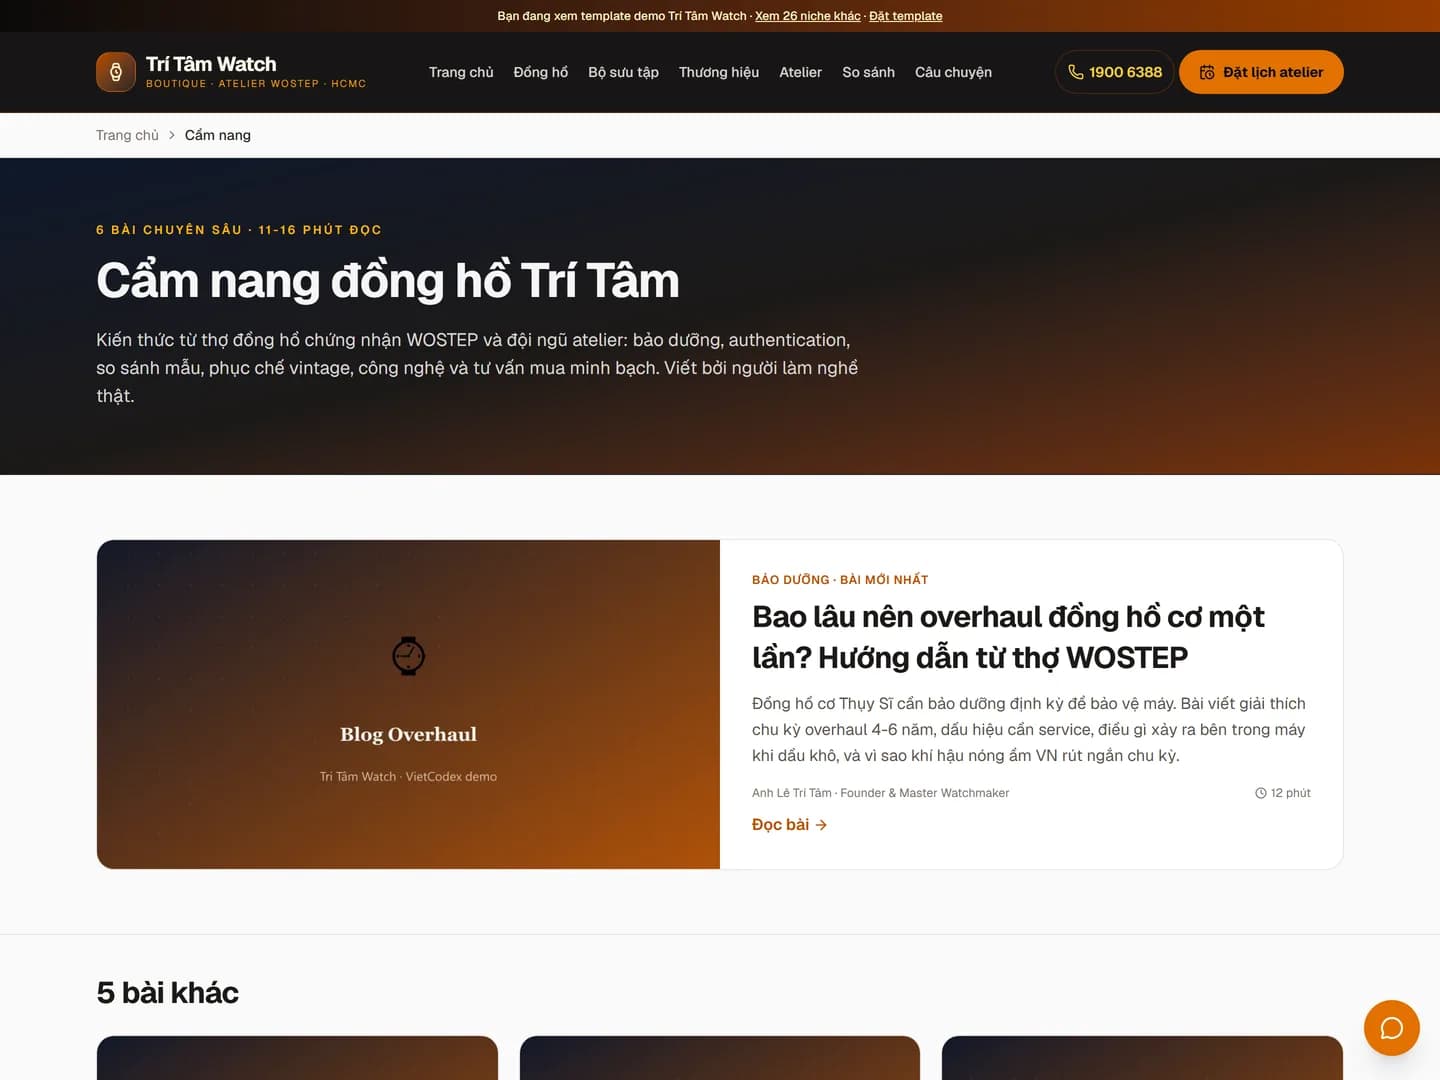The height and width of the screenshot is (1080, 1440).
Task: Click Đặt template link in banner
Action: pyautogui.click(x=906, y=16)
